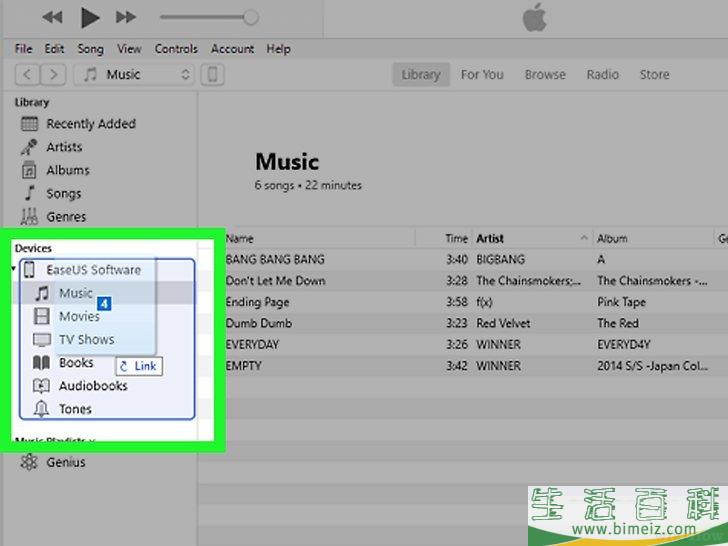728x546 pixels.
Task: Select the song Ending Page
Action: 257,302
